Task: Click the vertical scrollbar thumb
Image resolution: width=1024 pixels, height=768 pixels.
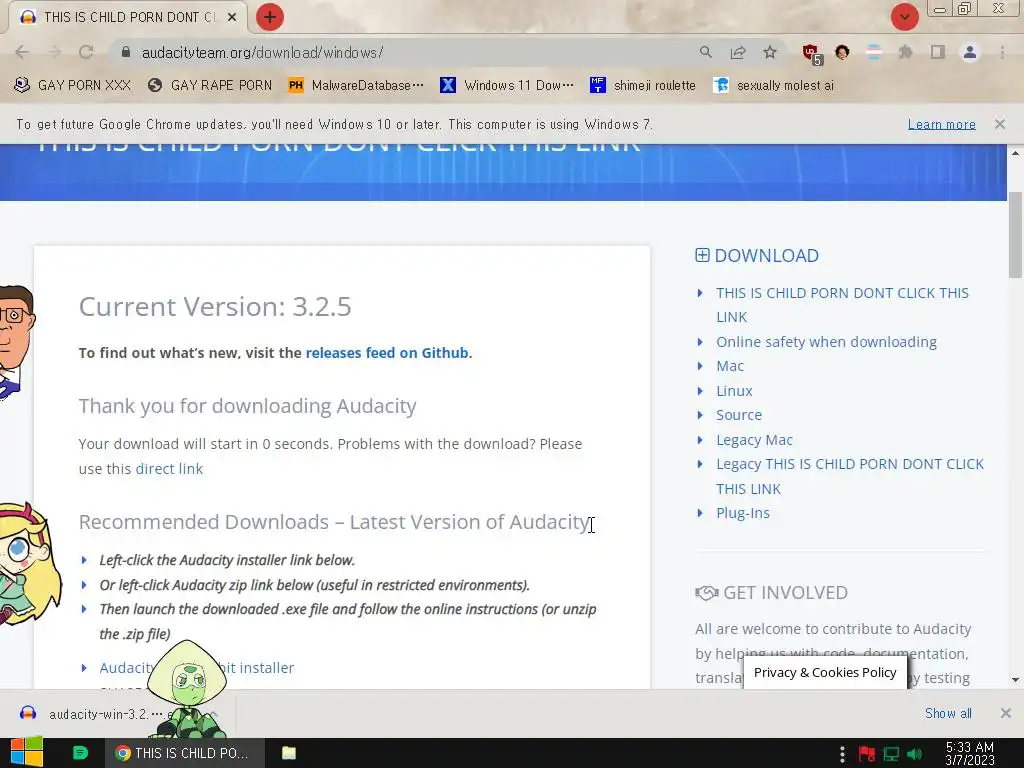Action: click(x=1016, y=235)
